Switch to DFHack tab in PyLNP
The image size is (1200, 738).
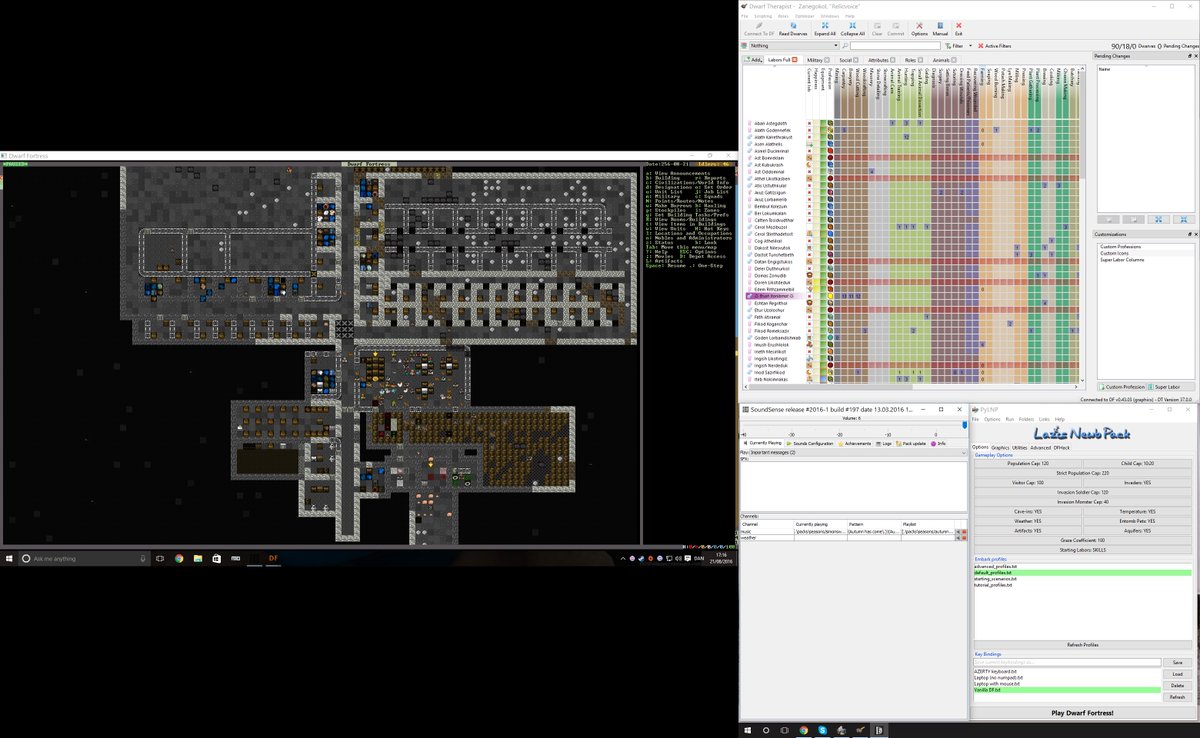1061,448
